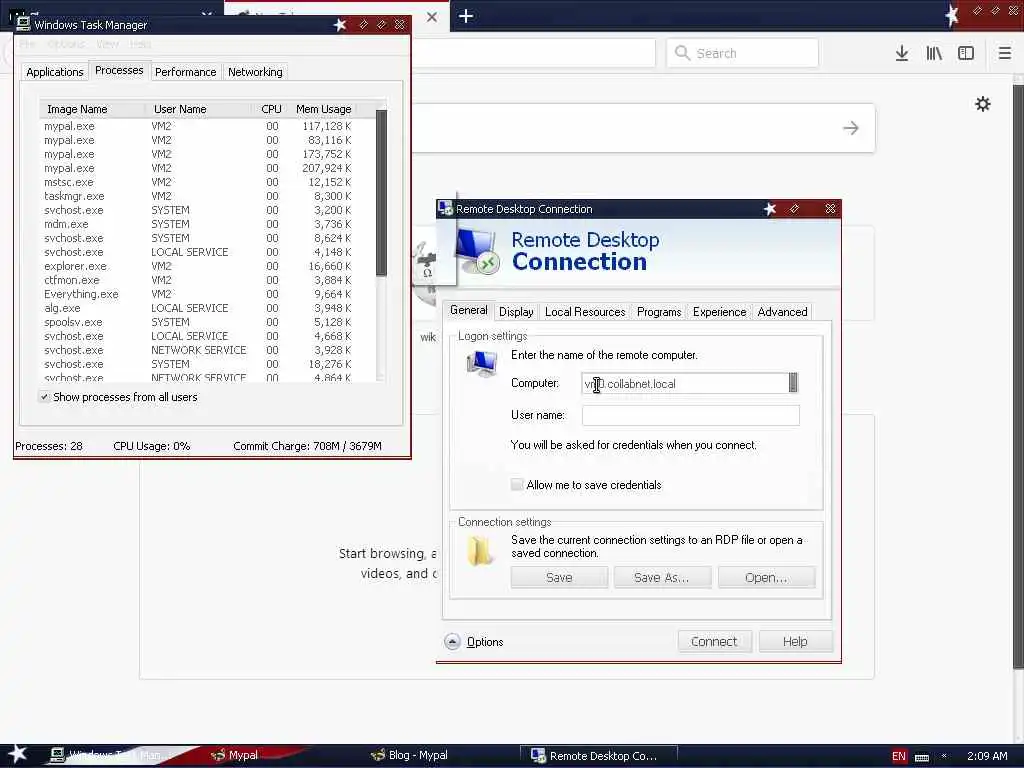Open a new browser tab with plus

coord(466,16)
